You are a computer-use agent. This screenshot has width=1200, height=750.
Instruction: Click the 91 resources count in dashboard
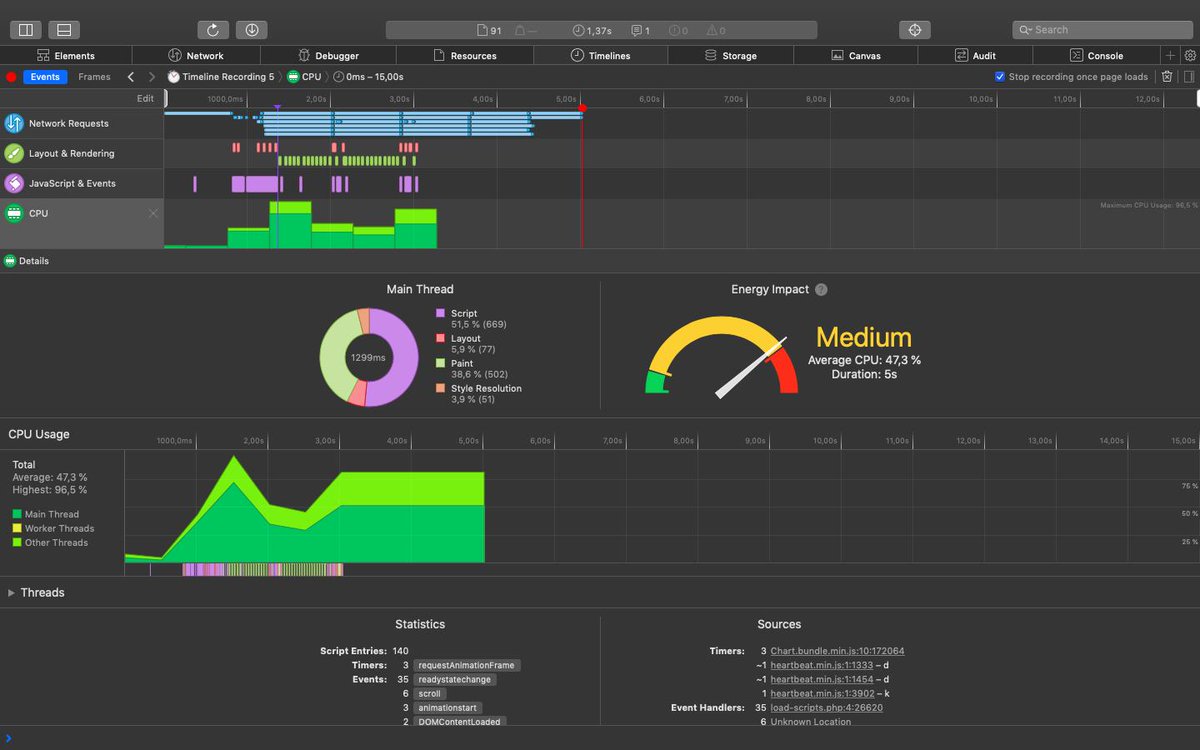point(490,31)
